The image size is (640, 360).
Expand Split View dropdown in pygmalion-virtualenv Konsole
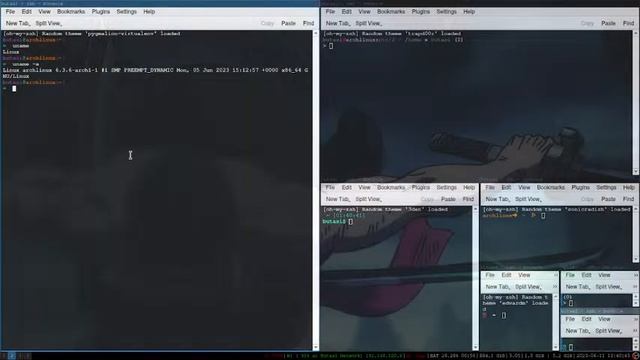click(x=48, y=24)
